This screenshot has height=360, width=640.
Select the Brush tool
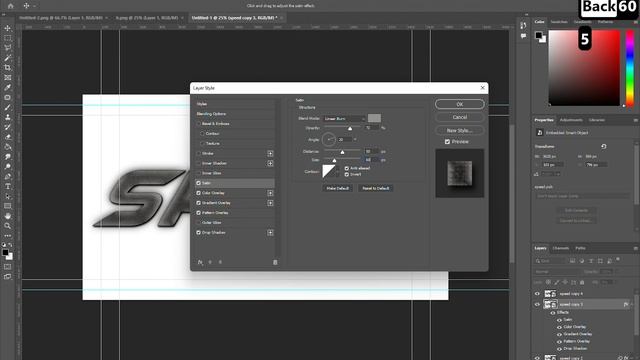tap(7, 107)
